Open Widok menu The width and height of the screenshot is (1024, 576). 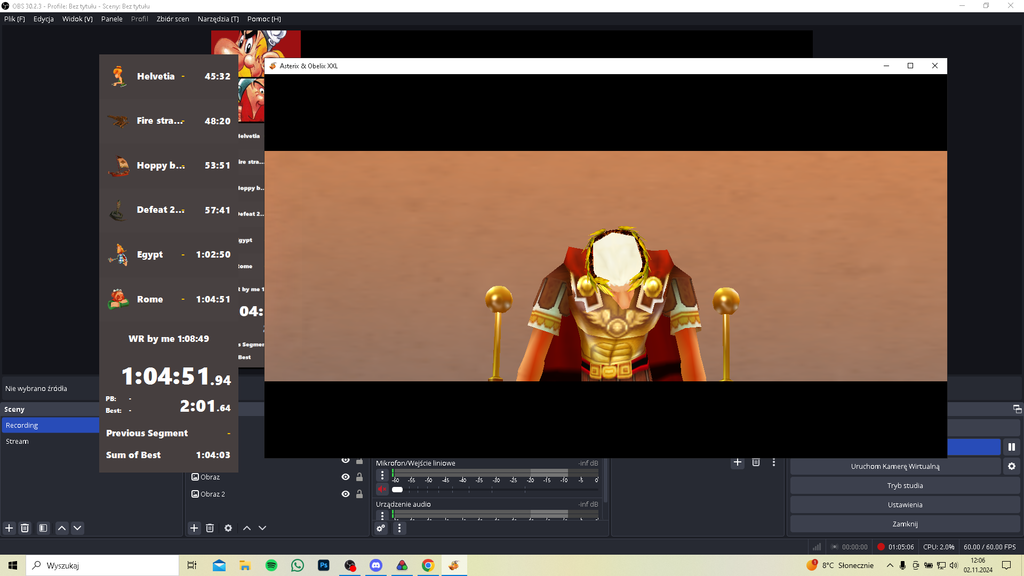point(77,19)
